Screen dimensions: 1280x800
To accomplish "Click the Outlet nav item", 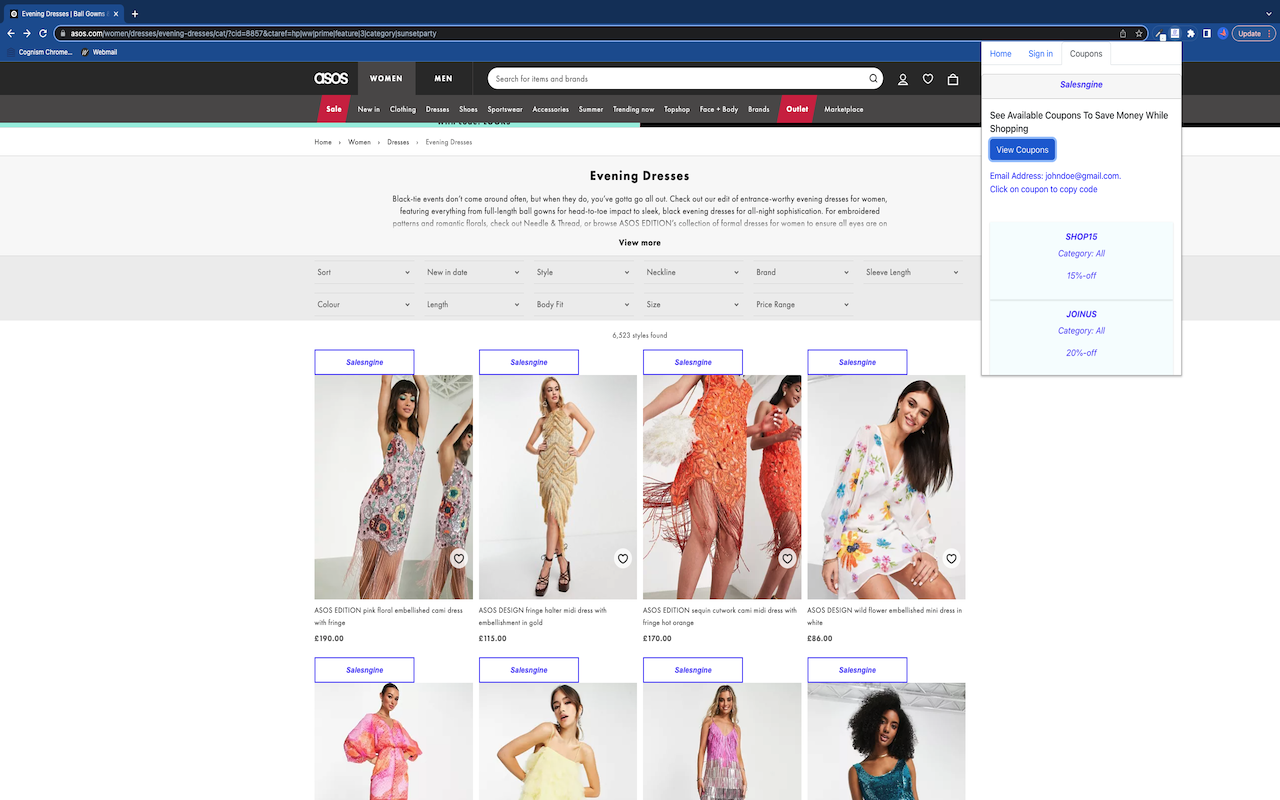I will (797, 109).
